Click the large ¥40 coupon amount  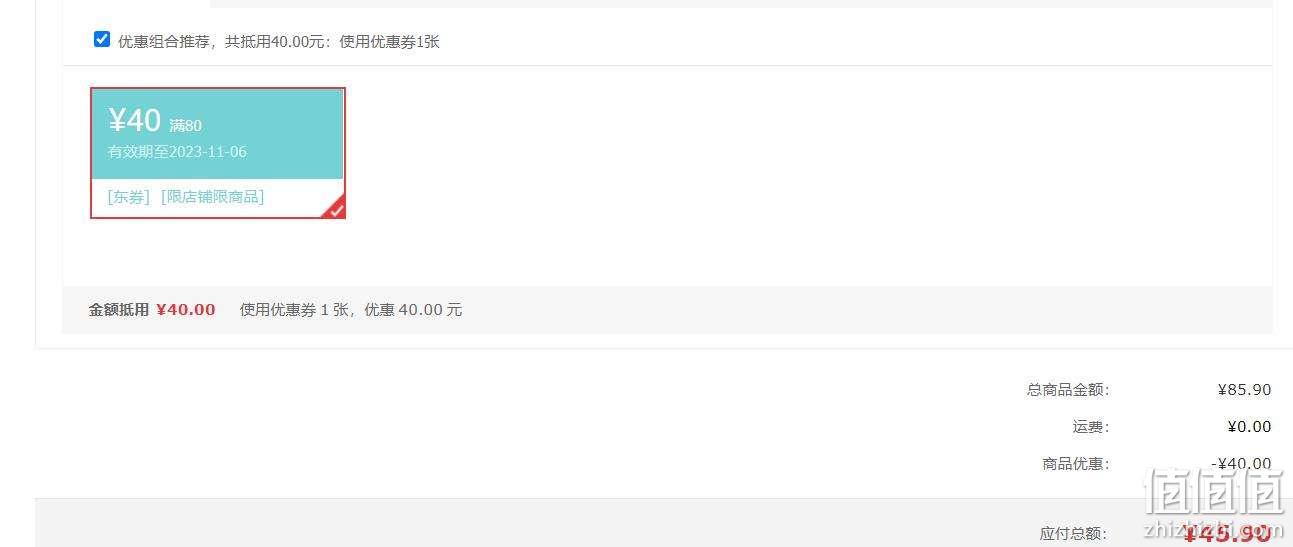point(134,120)
